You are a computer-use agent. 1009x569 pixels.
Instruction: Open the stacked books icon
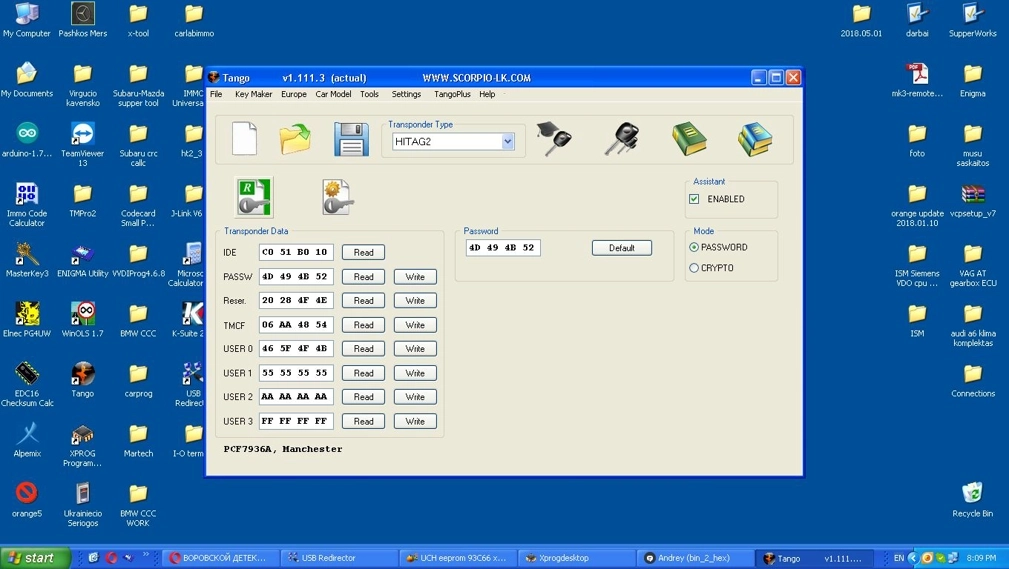click(x=755, y=139)
